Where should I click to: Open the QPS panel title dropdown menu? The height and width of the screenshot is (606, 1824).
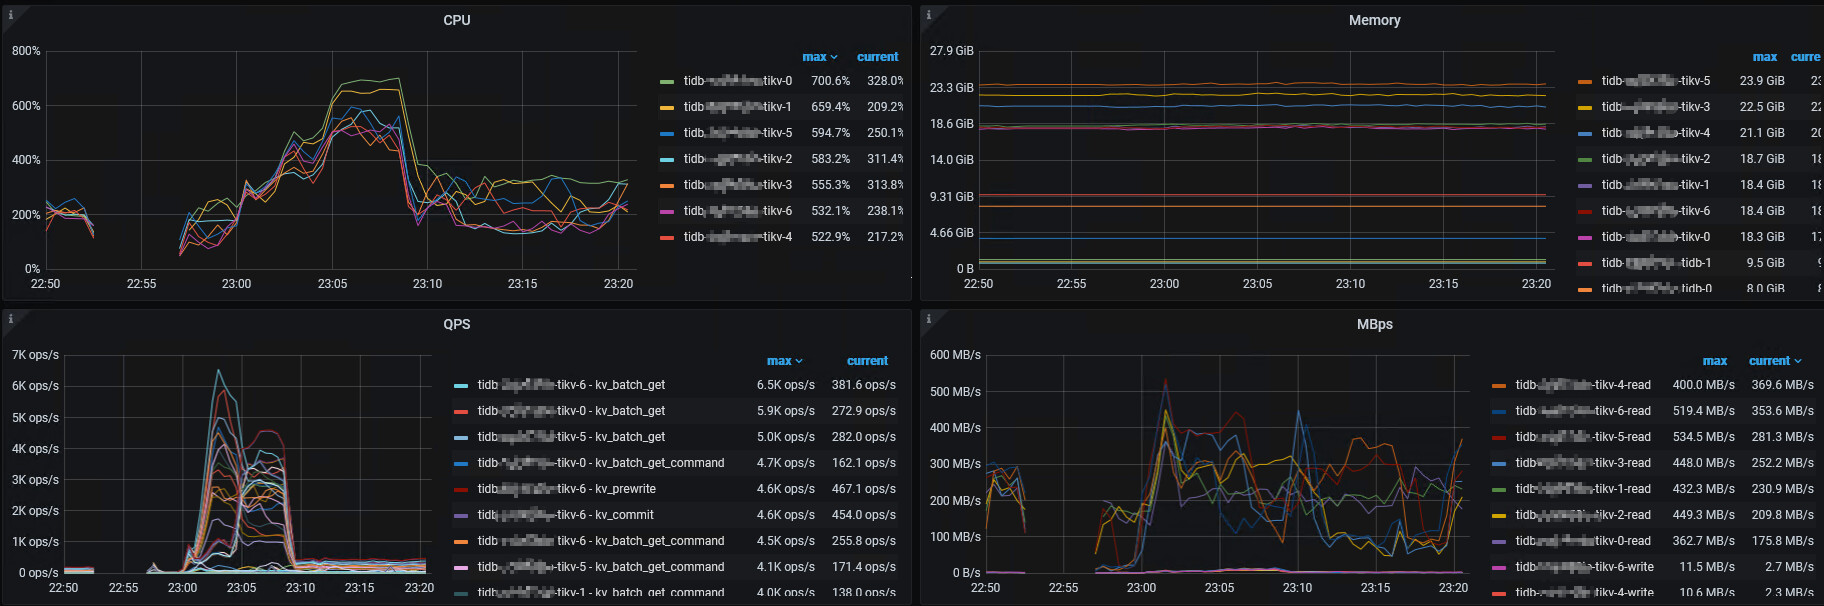tap(456, 324)
